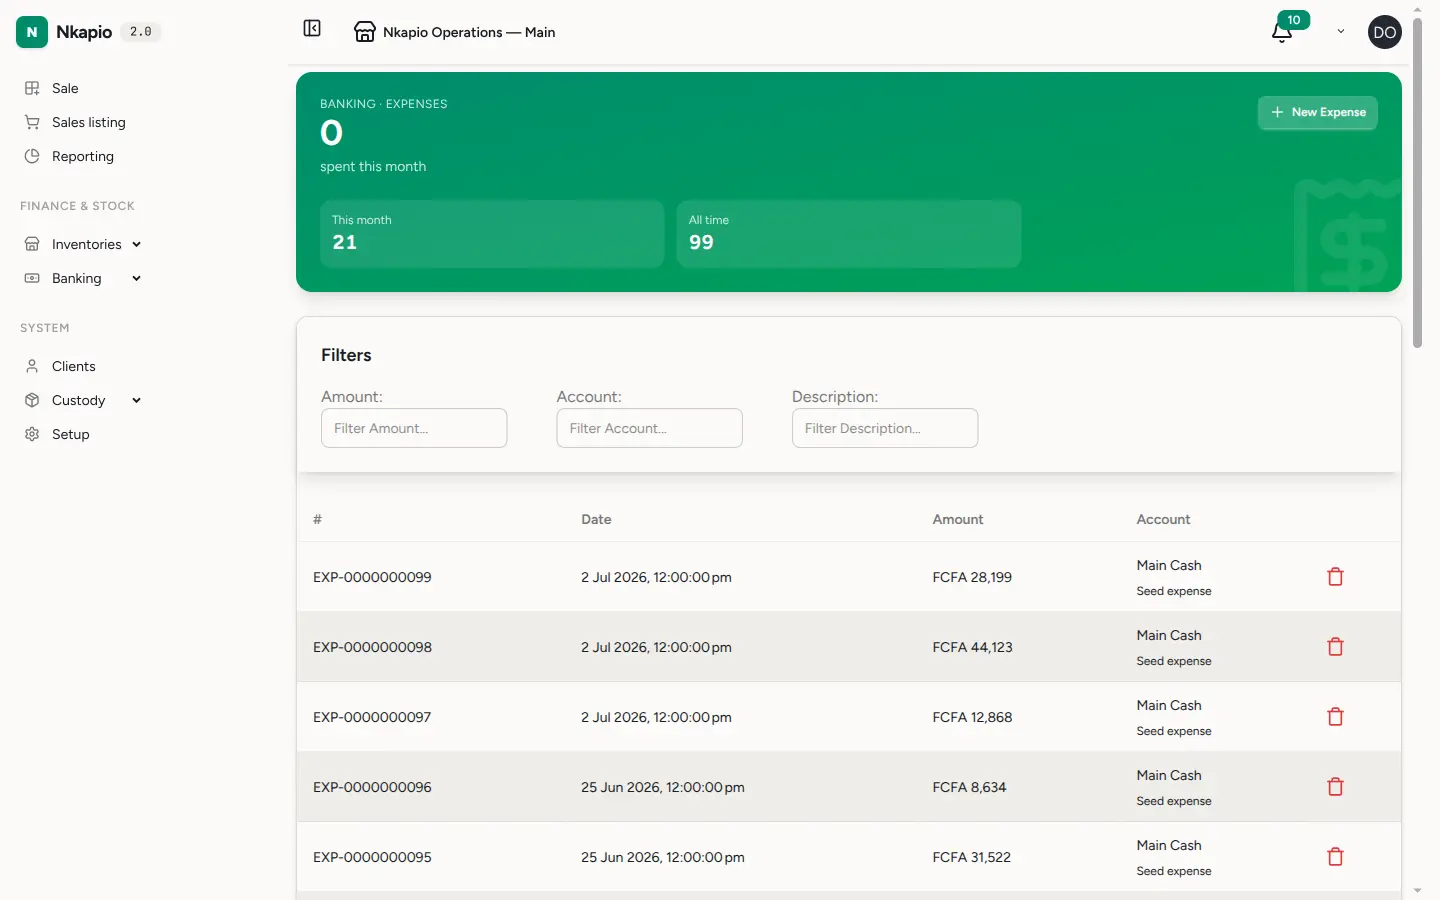Select the EXP-0000000095 cell
Viewport: 1440px width, 900px height.
372,857
